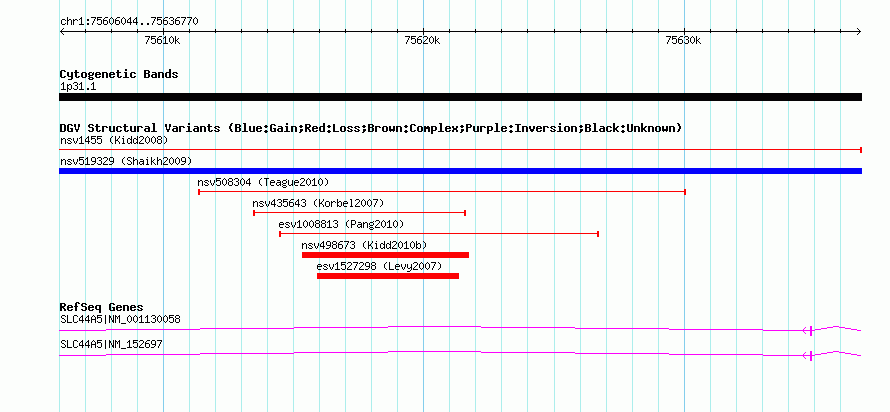This screenshot has width=890, height=412.
Task: Select the SLC44A5 NM_001130058 magenta transcript line
Action: (460, 329)
